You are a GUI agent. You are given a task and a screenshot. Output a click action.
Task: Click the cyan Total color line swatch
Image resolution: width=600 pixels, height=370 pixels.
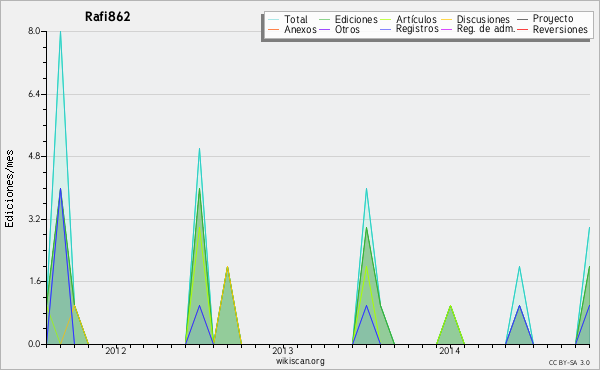(274, 20)
